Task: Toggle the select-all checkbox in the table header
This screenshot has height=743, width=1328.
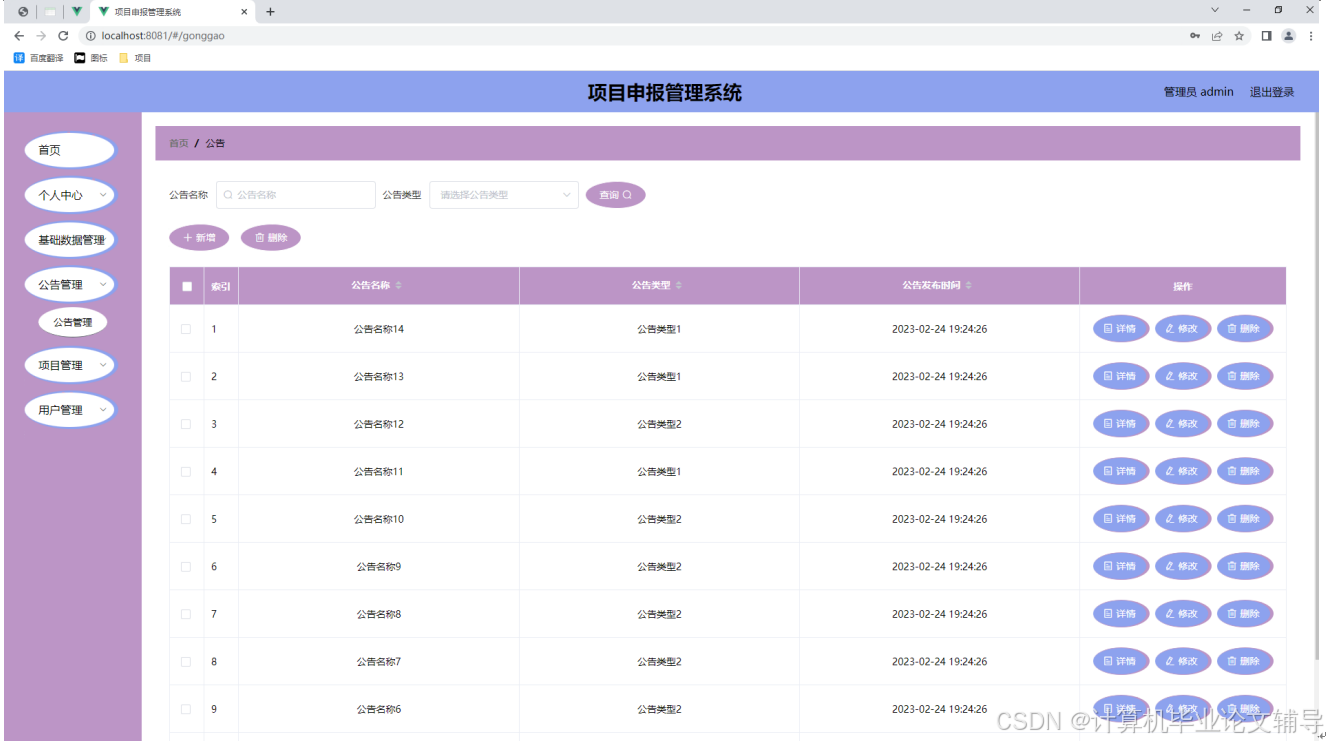Action: click(186, 286)
